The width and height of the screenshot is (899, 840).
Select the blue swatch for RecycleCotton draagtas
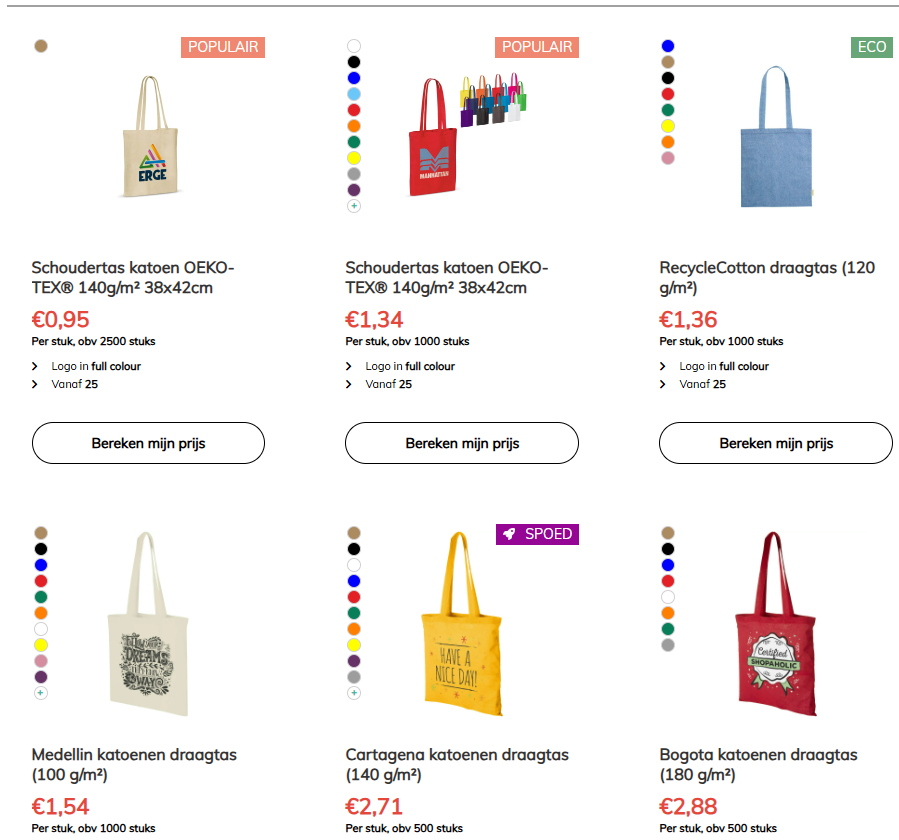coord(668,46)
